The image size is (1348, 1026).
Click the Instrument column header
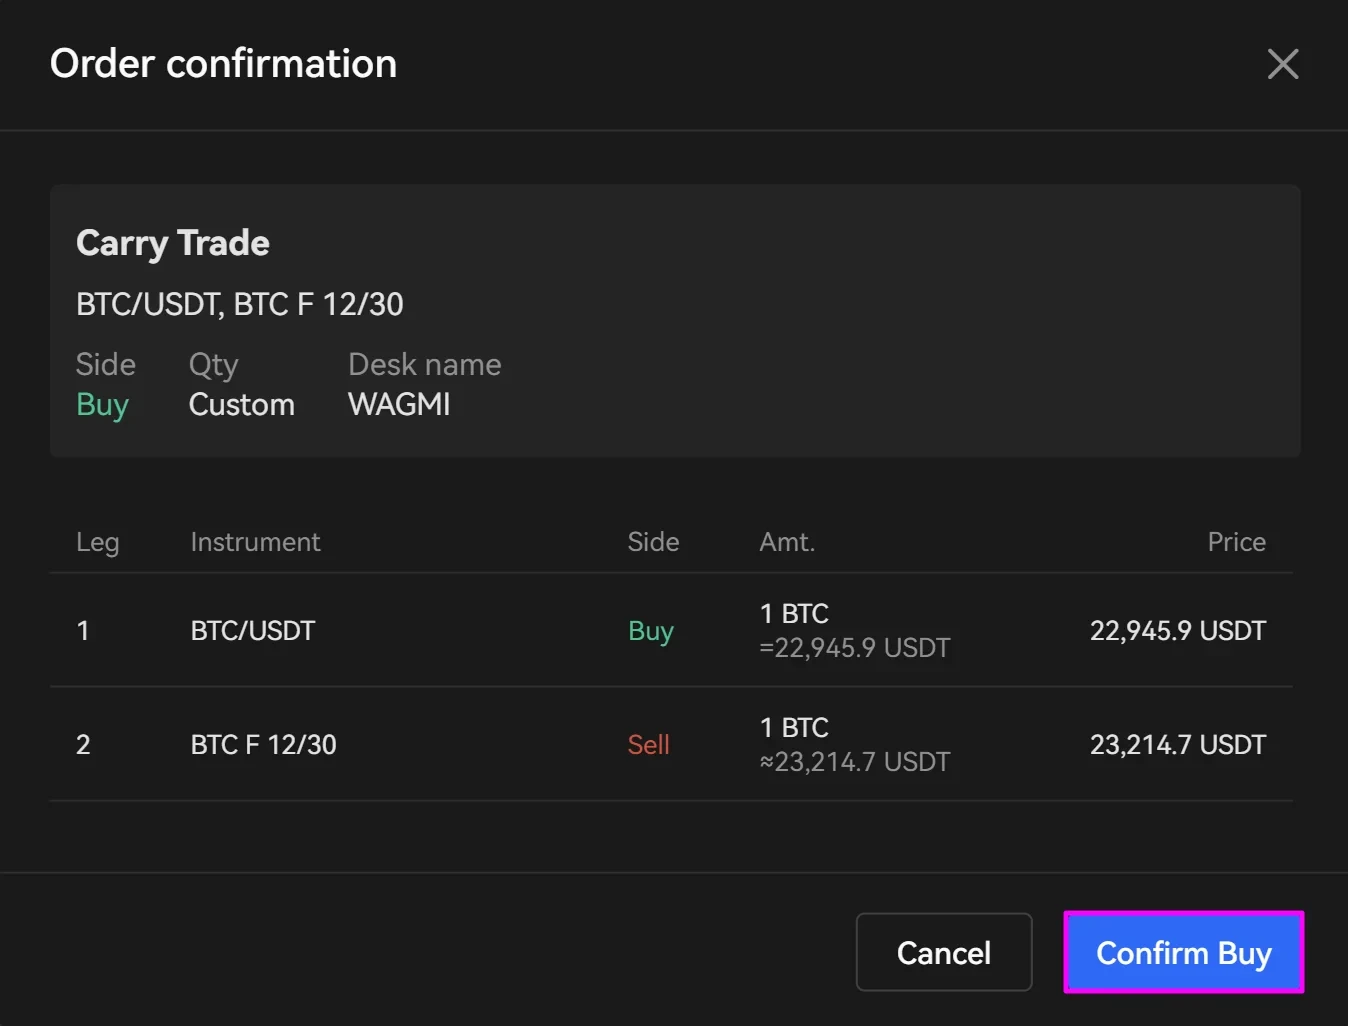pyautogui.click(x=255, y=542)
